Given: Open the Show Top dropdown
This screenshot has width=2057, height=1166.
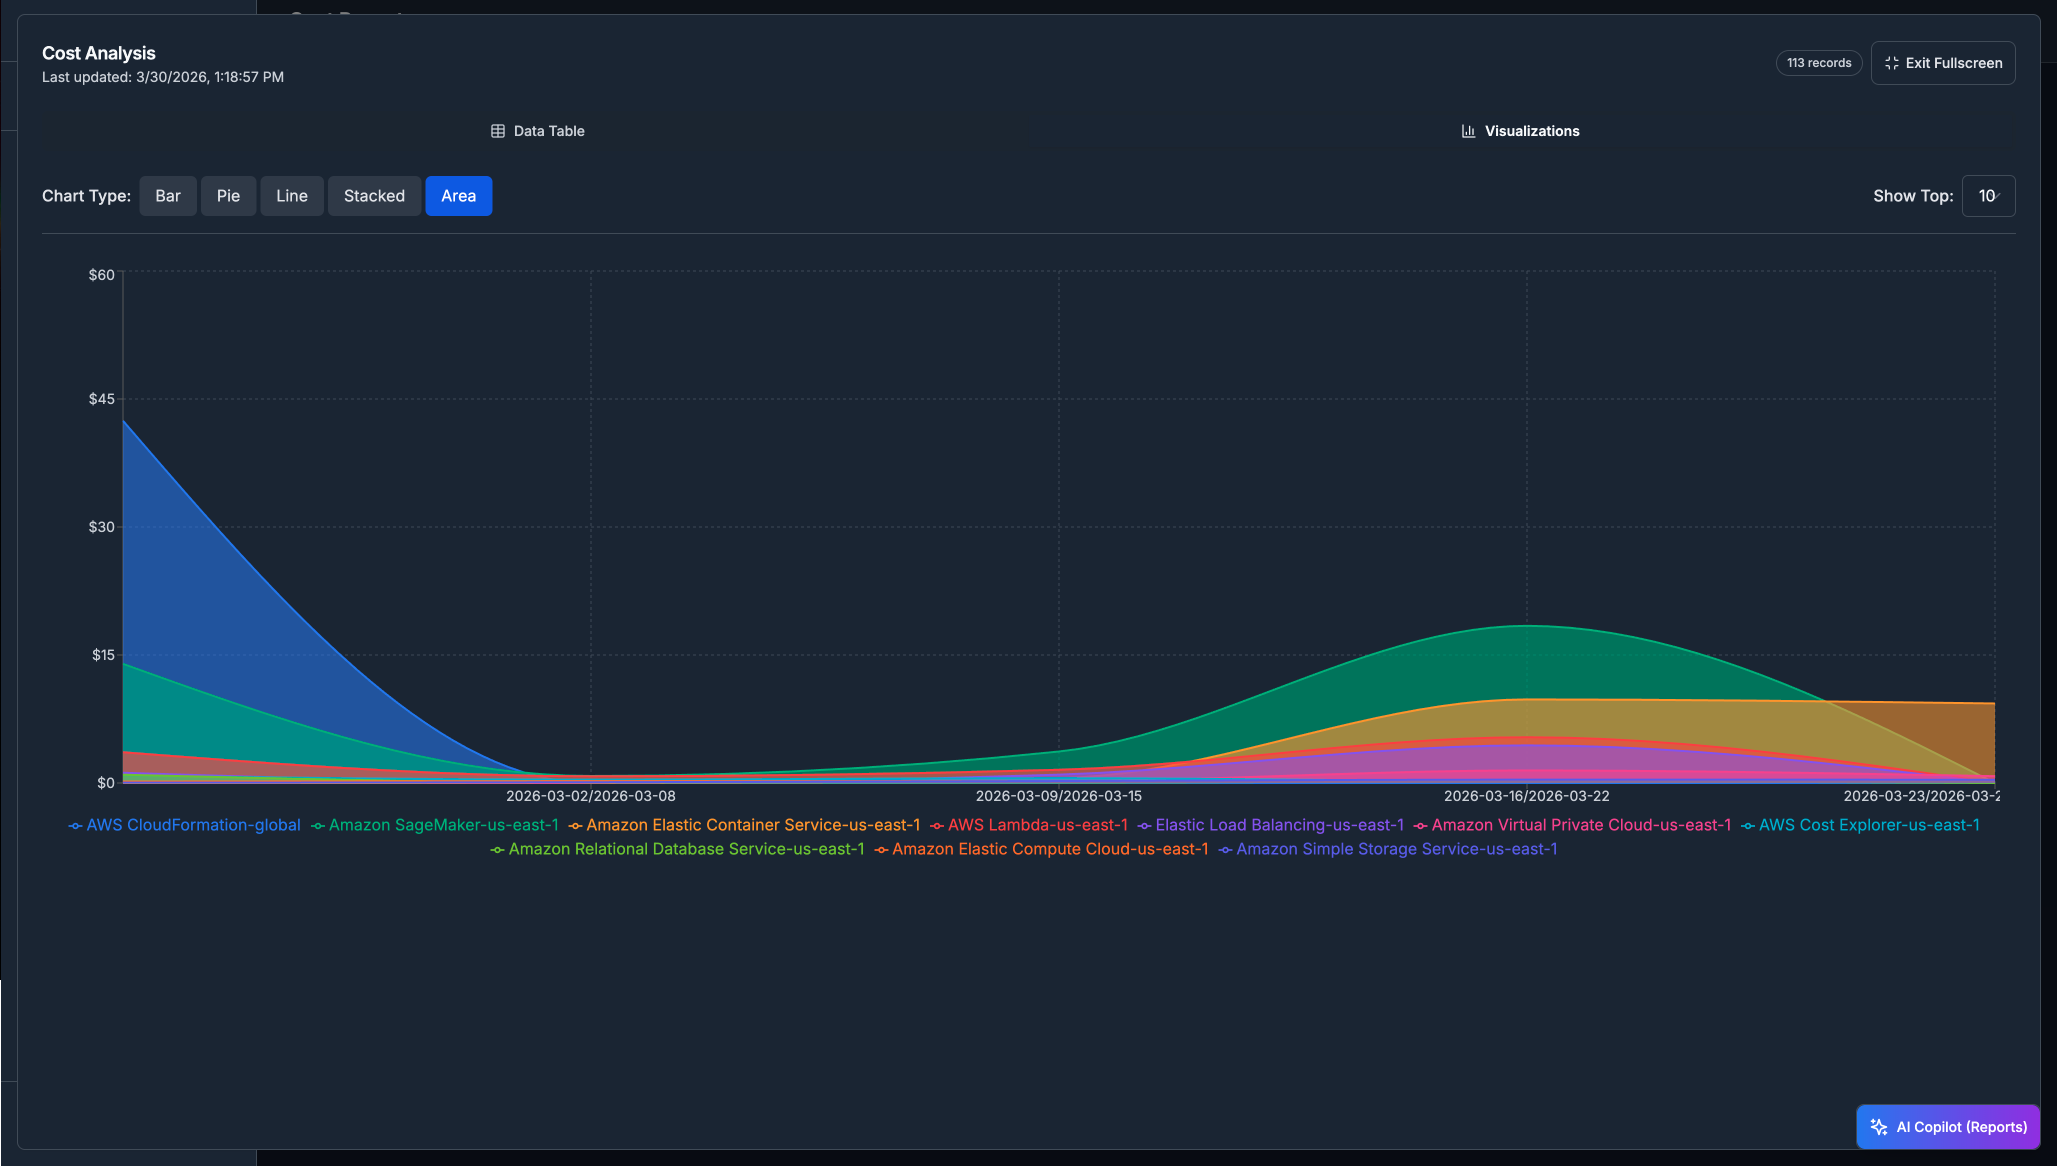Looking at the screenshot, I should (1988, 196).
